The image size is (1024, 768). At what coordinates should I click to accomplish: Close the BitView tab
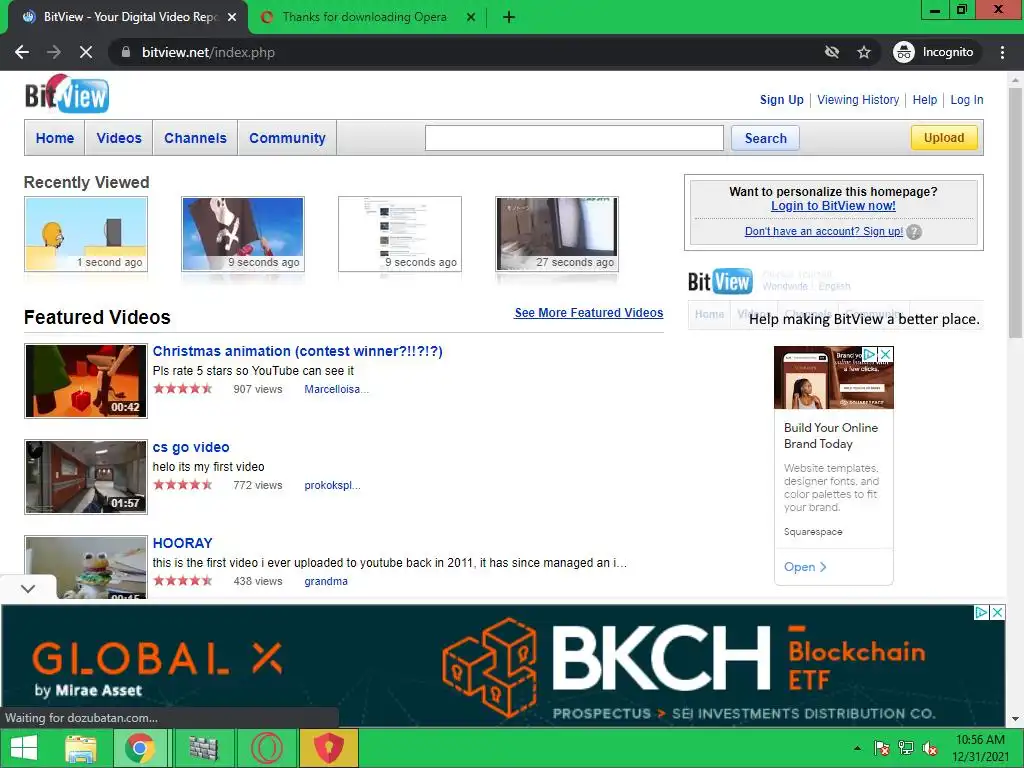(x=232, y=17)
